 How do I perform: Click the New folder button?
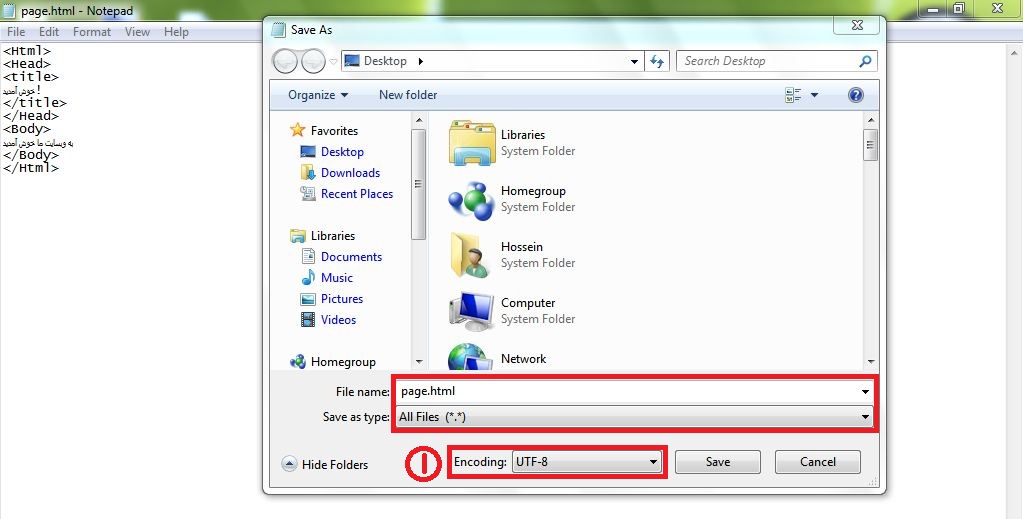(x=408, y=95)
